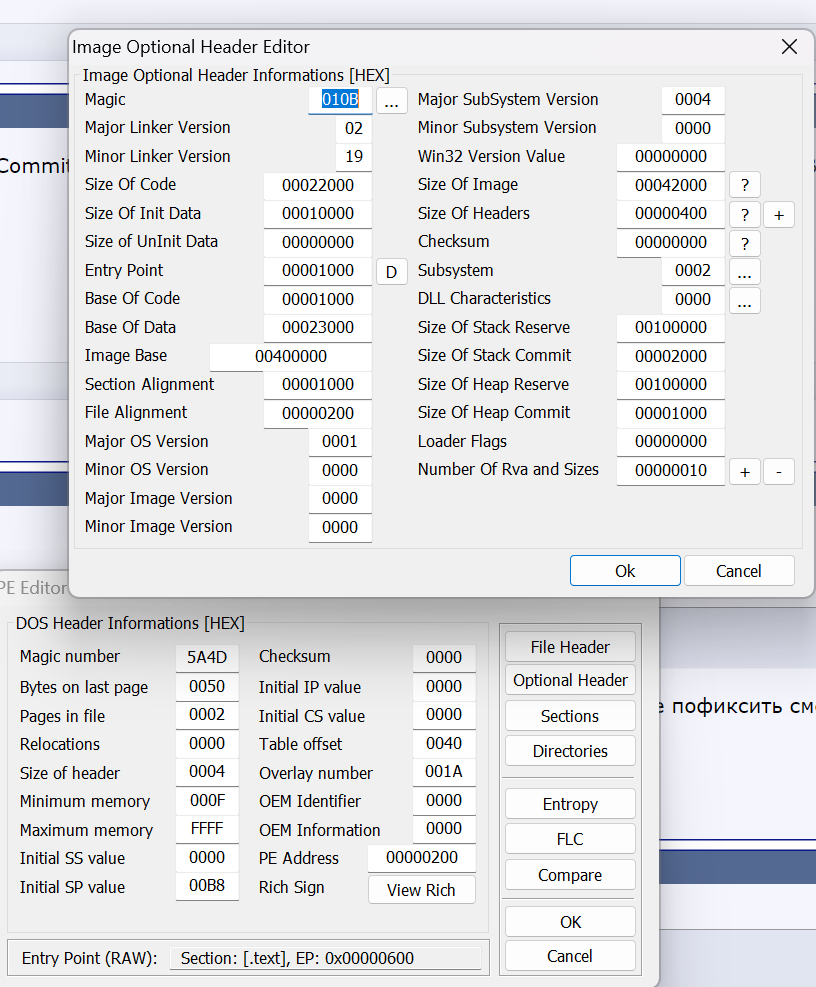Click the Image Base input field
This screenshot has height=987, width=816.
(290, 357)
